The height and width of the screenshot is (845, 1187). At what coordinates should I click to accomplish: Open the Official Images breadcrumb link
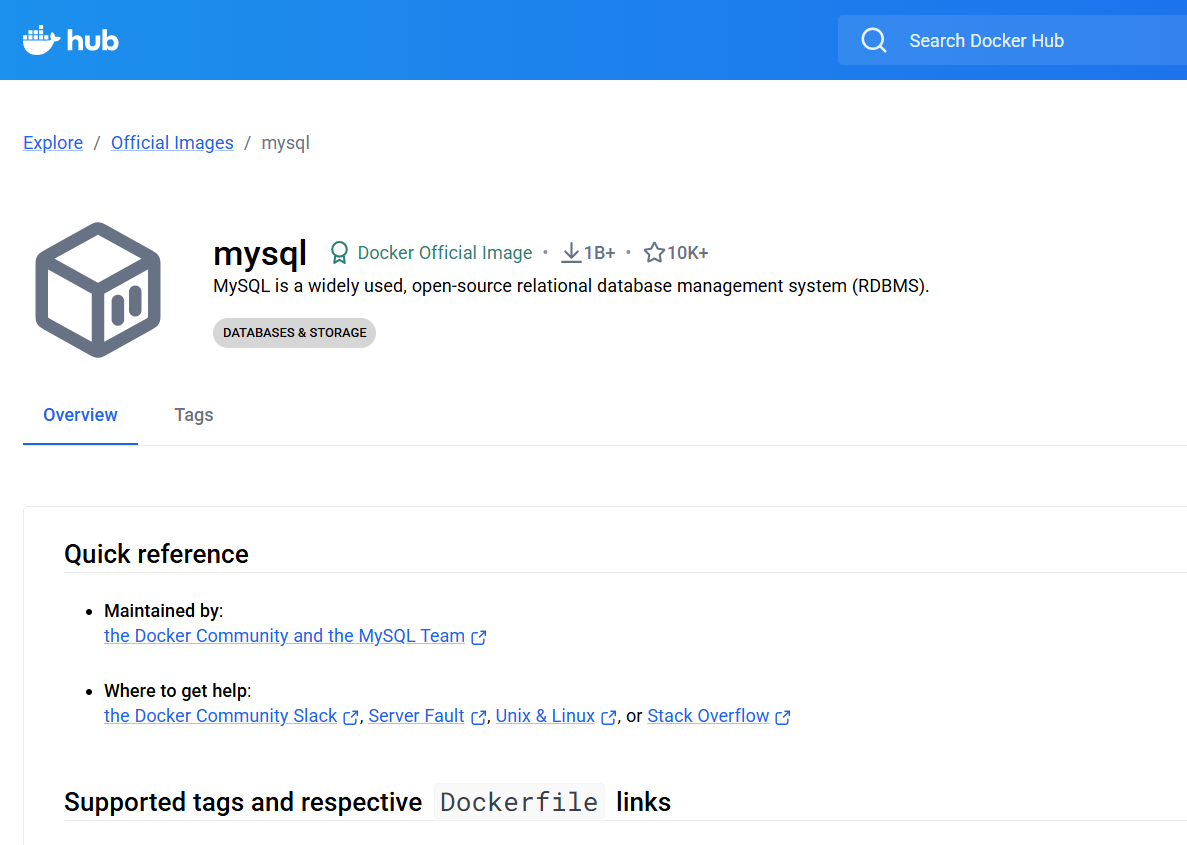pos(172,143)
